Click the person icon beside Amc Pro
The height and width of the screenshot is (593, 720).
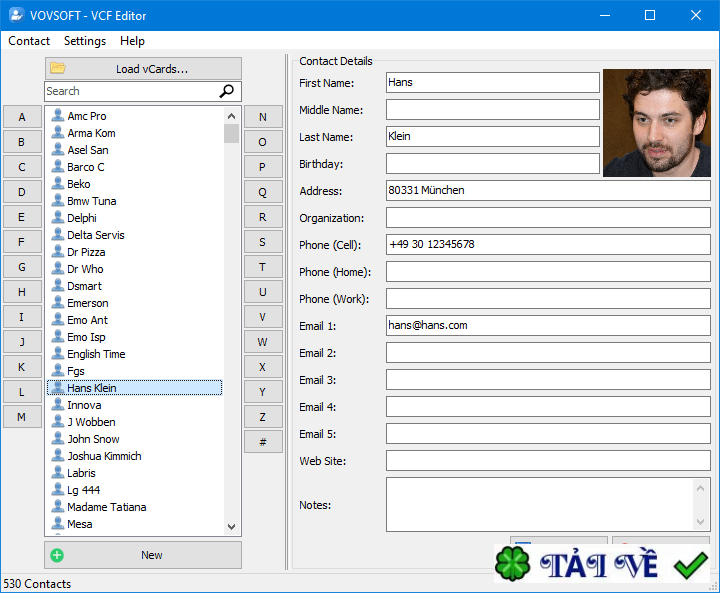[x=57, y=116]
